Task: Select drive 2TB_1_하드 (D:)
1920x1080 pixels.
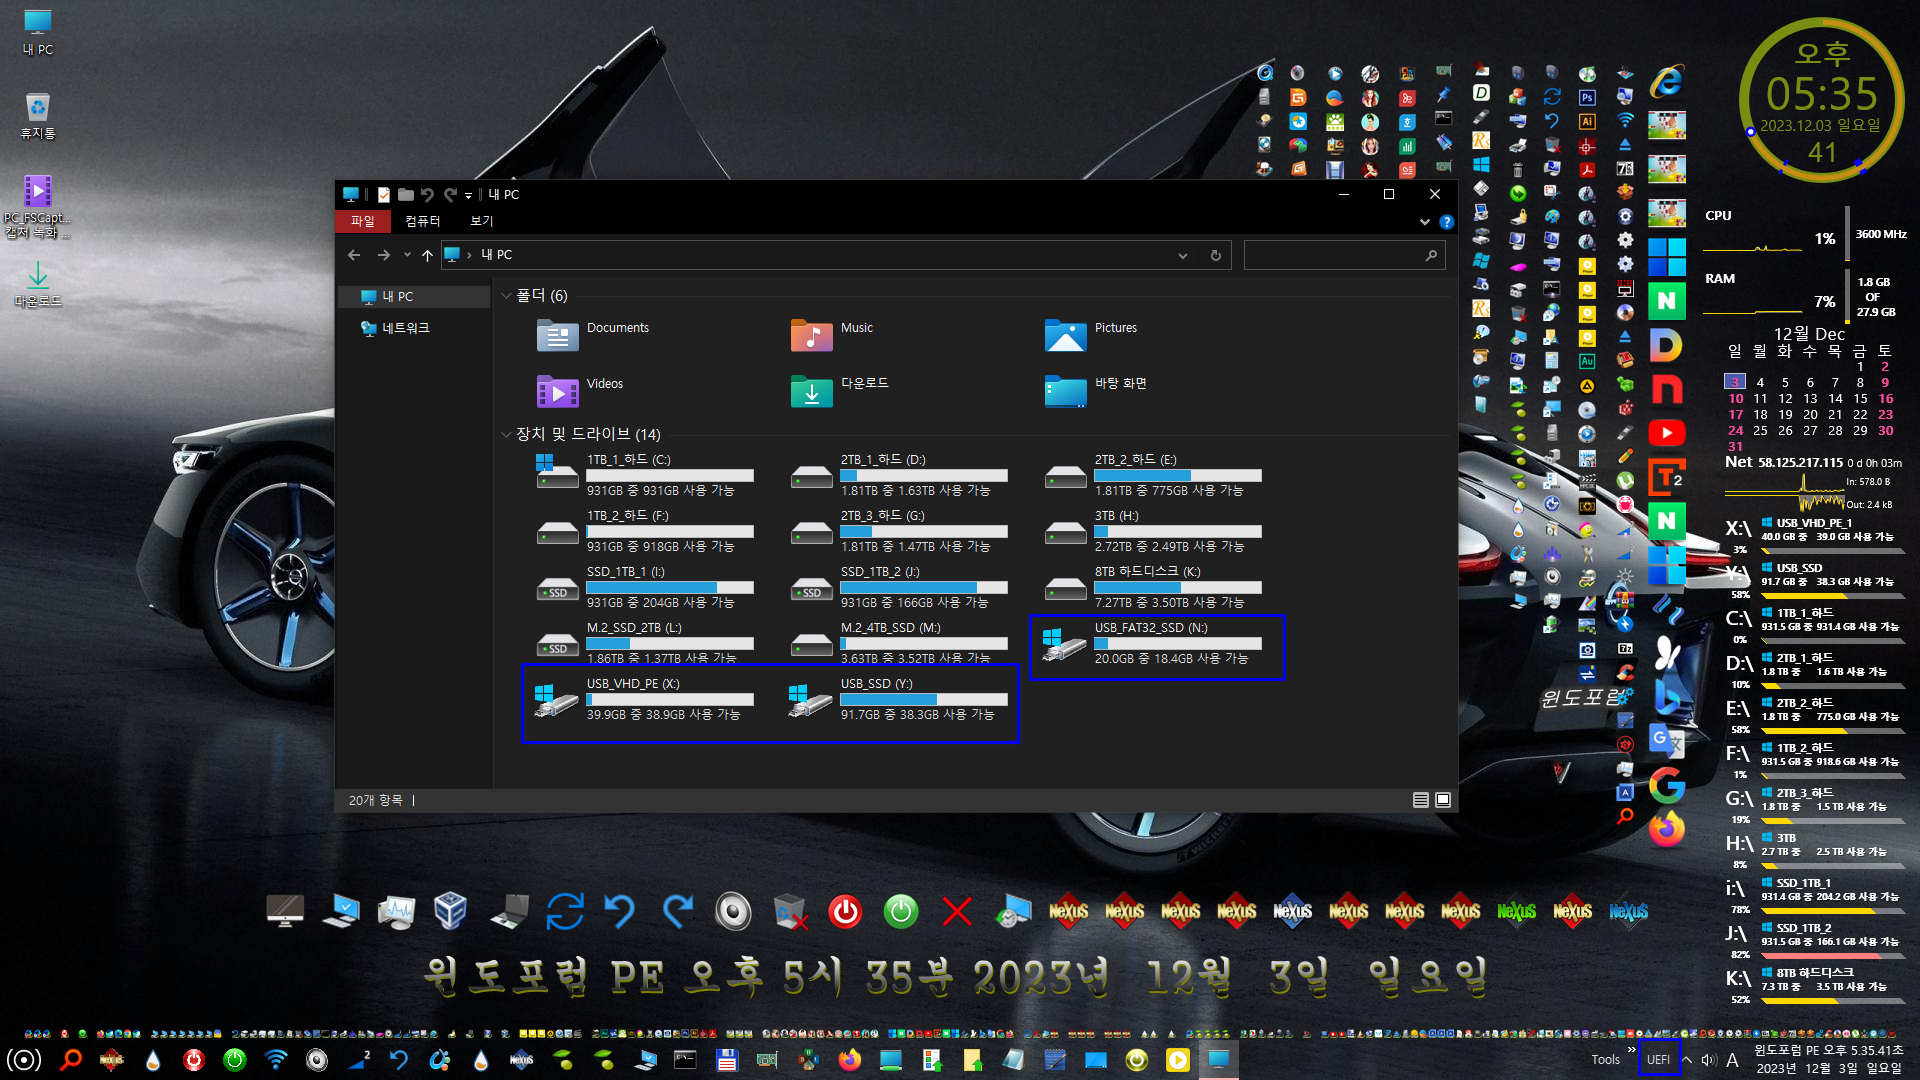Action: 899,474
